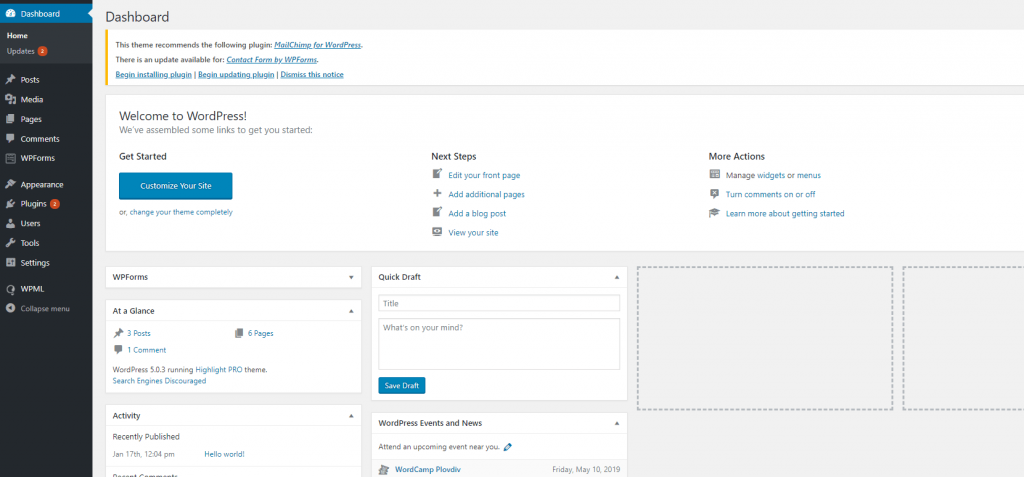Click the Plugins icon in sidebar
Image resolution: width=1024 pixels, height=477 pixels.
click(10, 204)
